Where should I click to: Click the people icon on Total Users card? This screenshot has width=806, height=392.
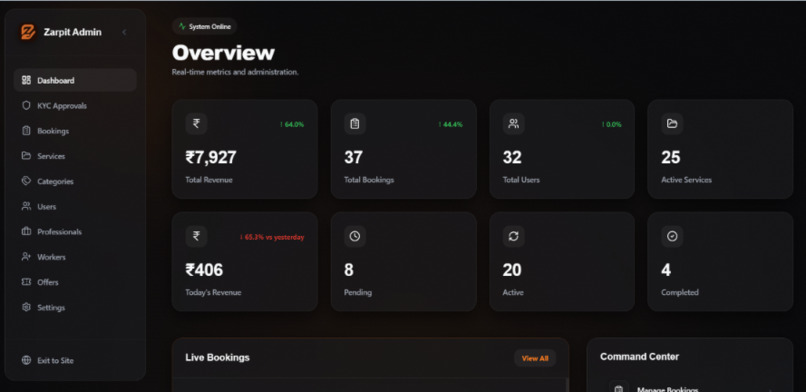(x=513, y=124)
